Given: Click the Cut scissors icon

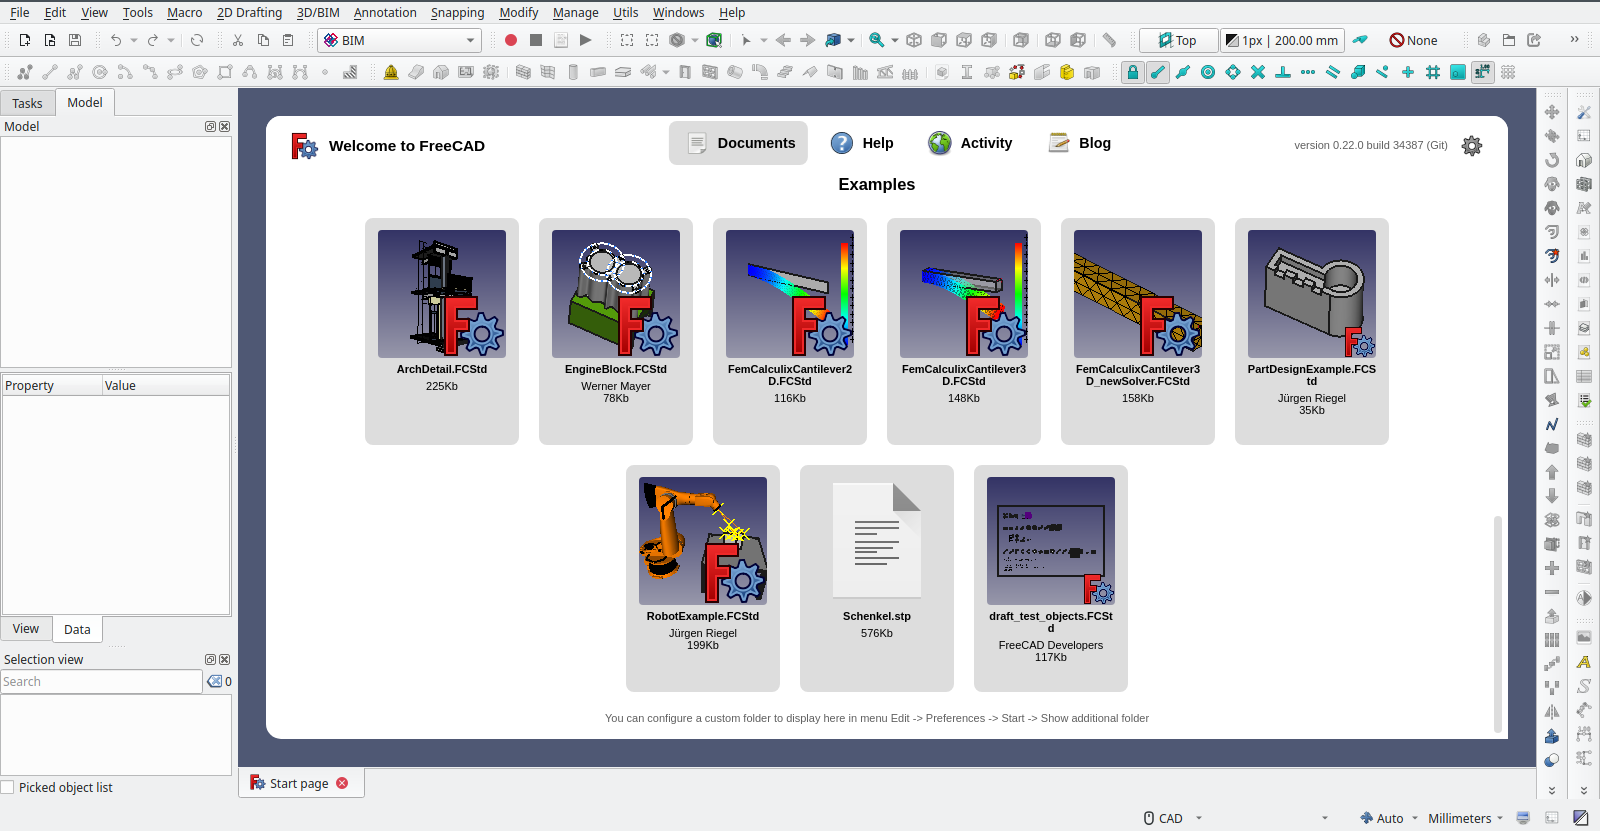Looking at the screenshot, I should (238, 40).
